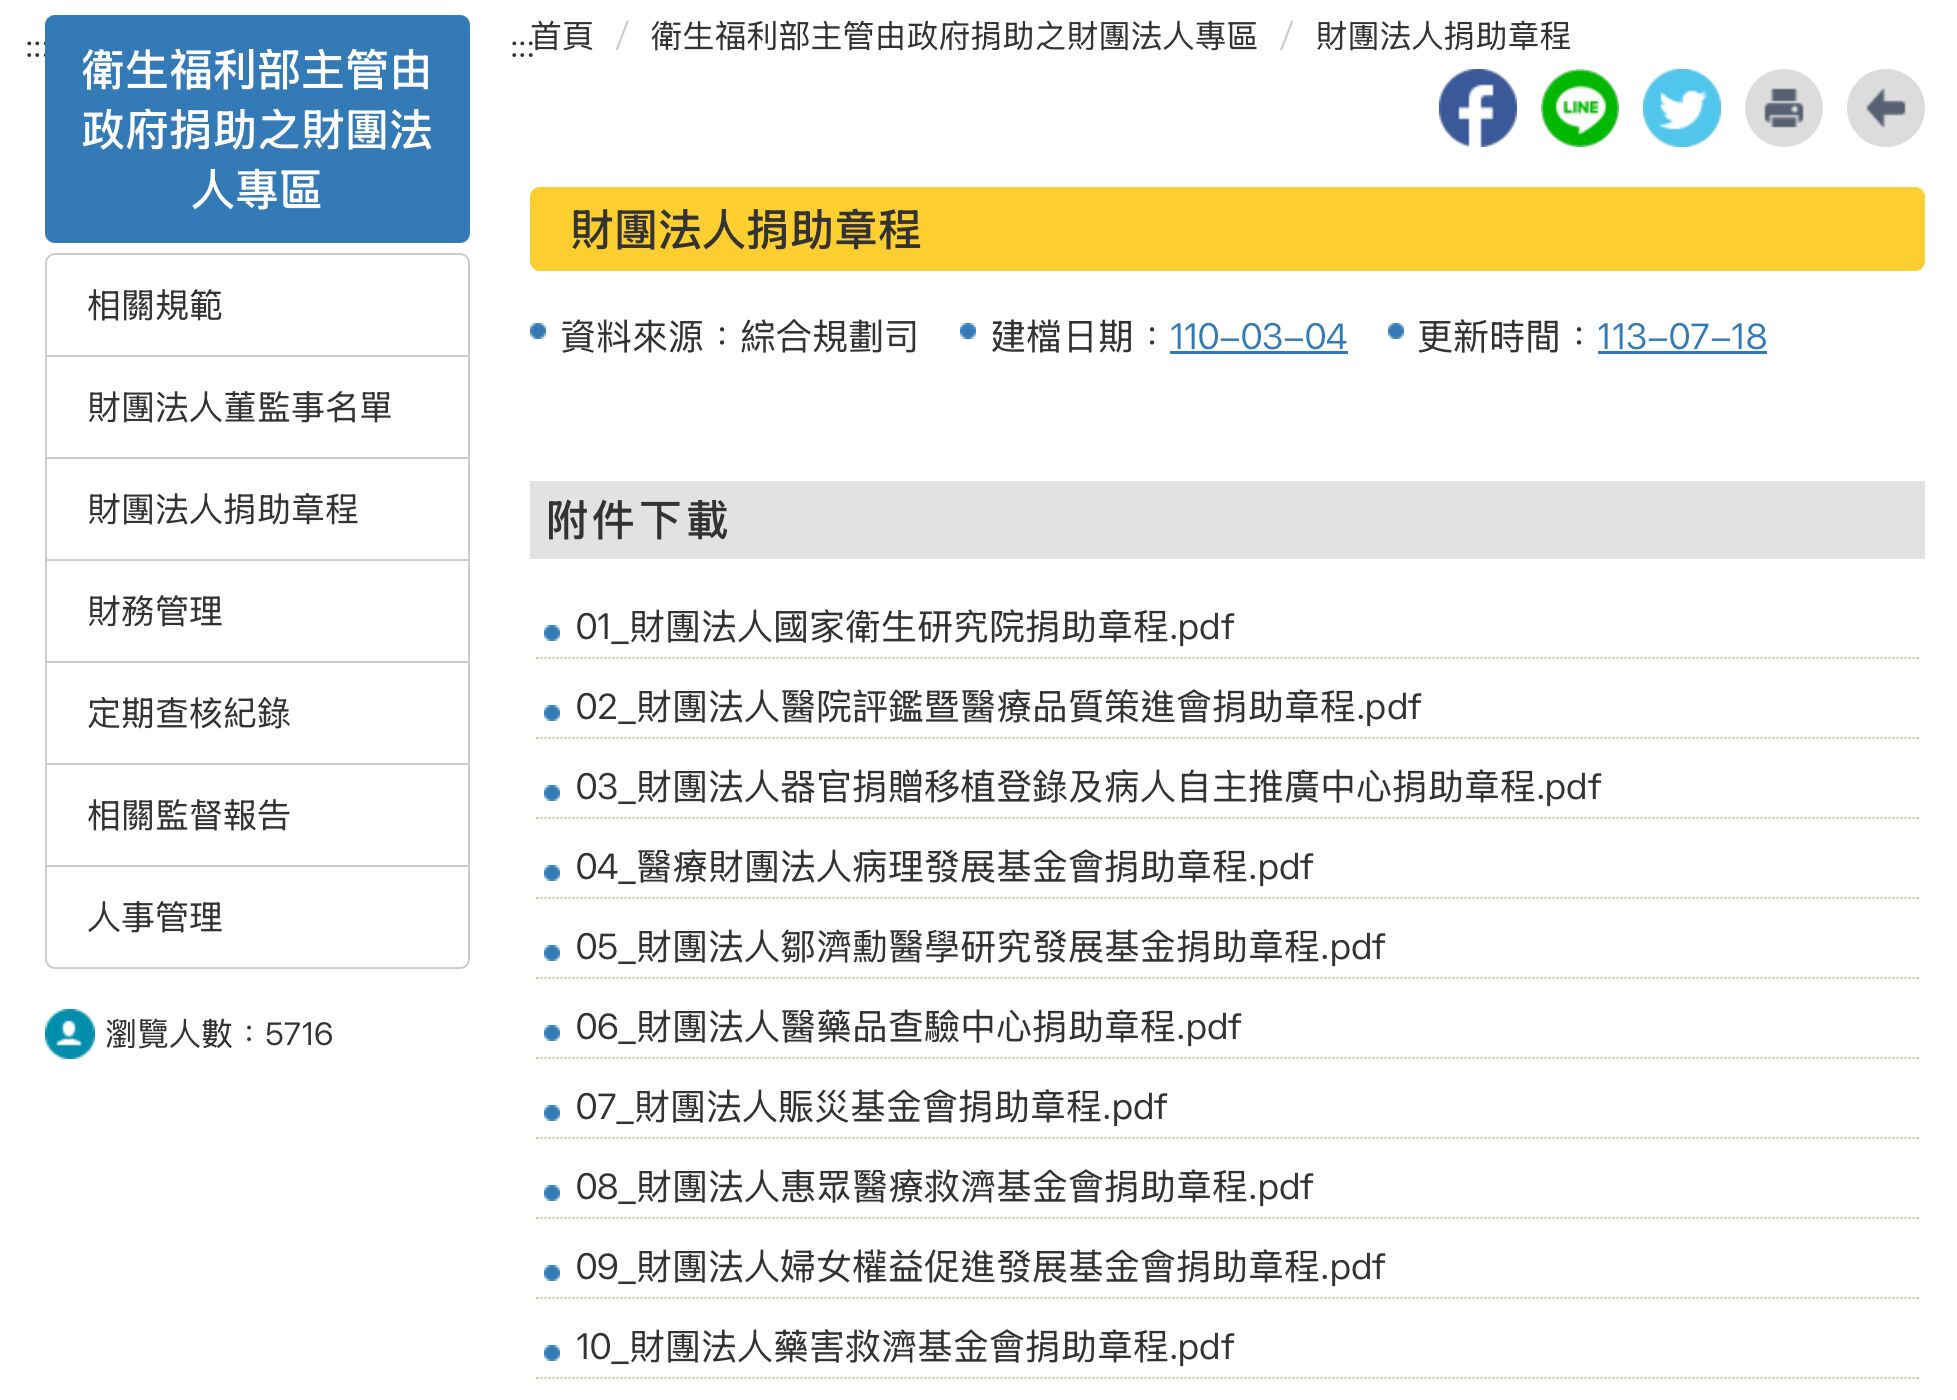Viewport: 1957px width, 1400px height.
Task: Open 相關規範 sidebar menu item
Action: (155, 305)
